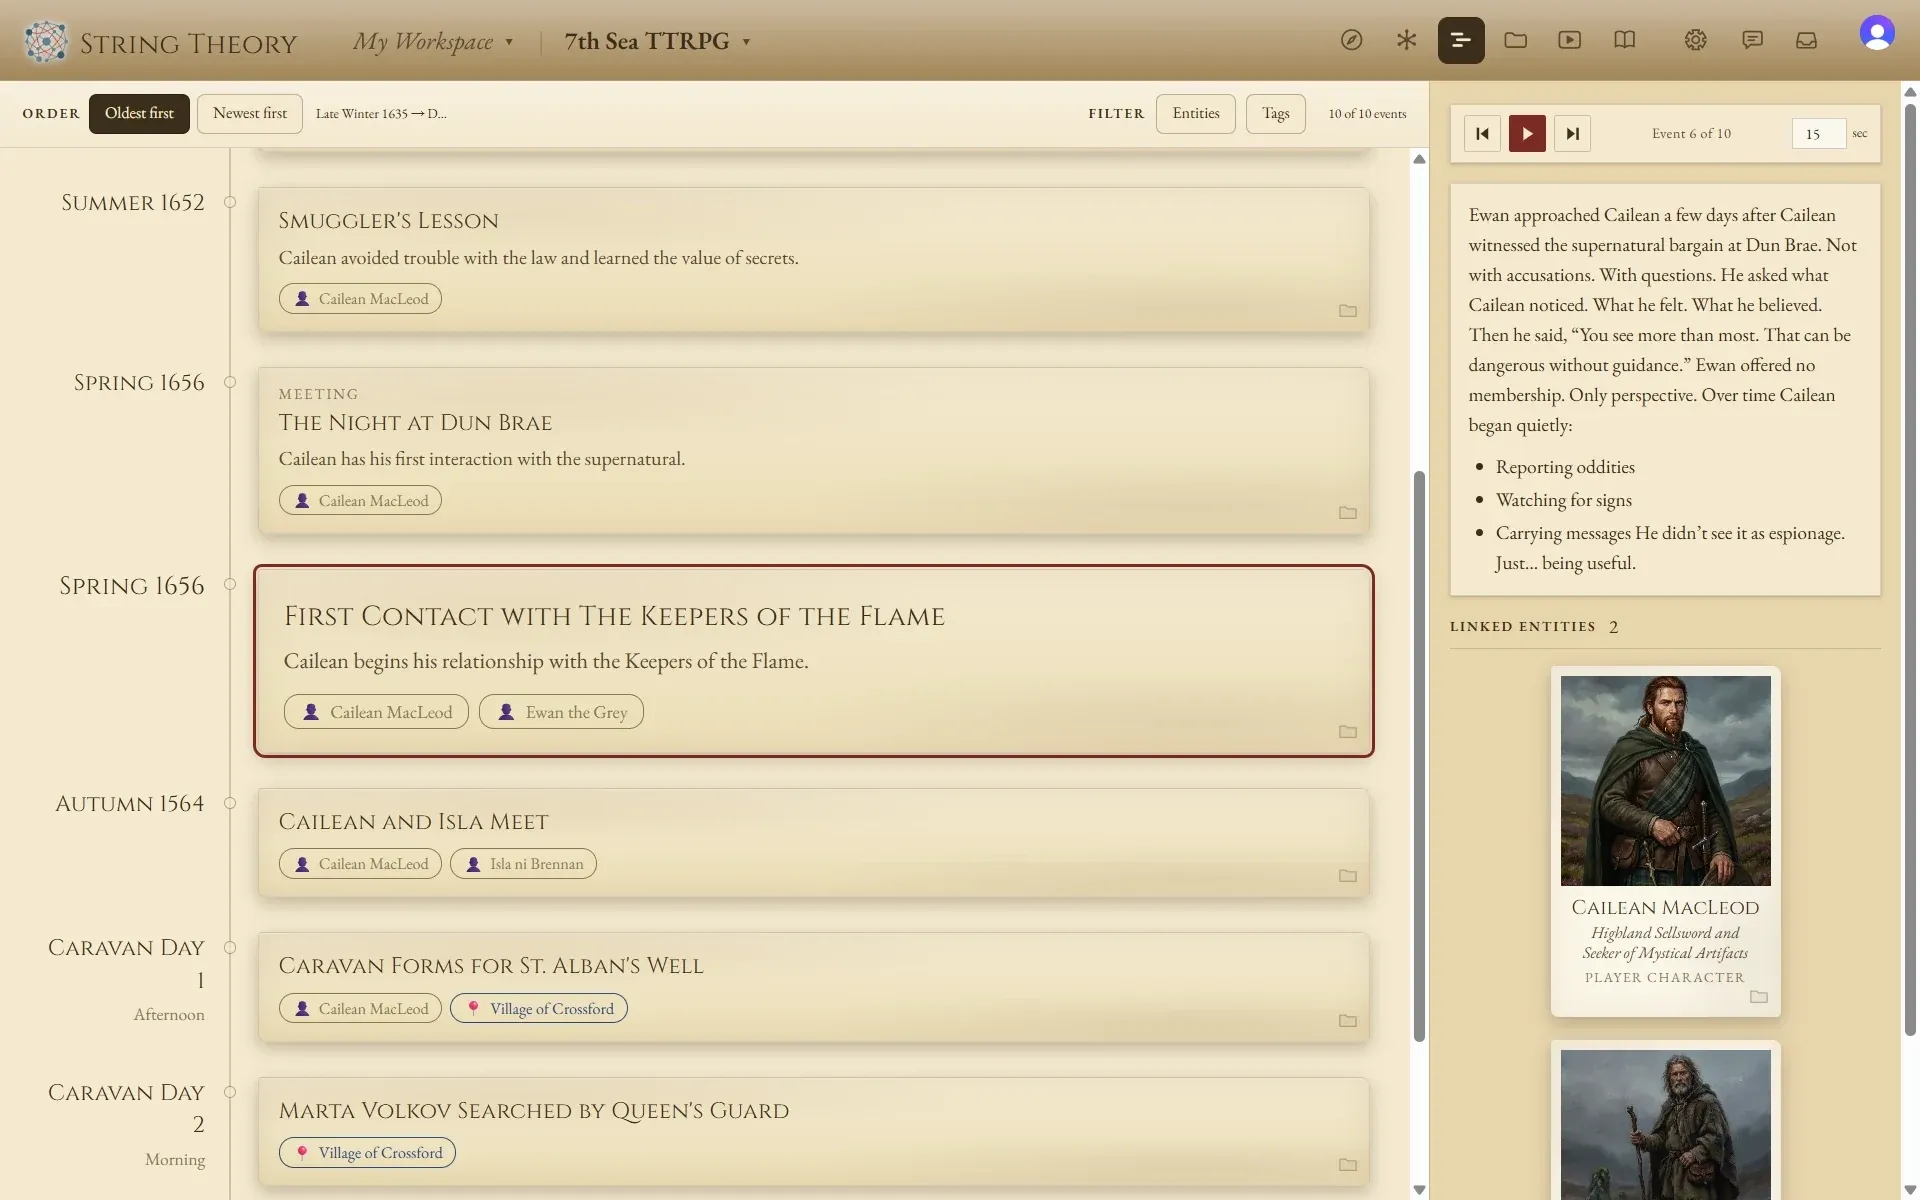Open the inbox tray icon
The image size is (1920, 1200).
[1806, 40]
